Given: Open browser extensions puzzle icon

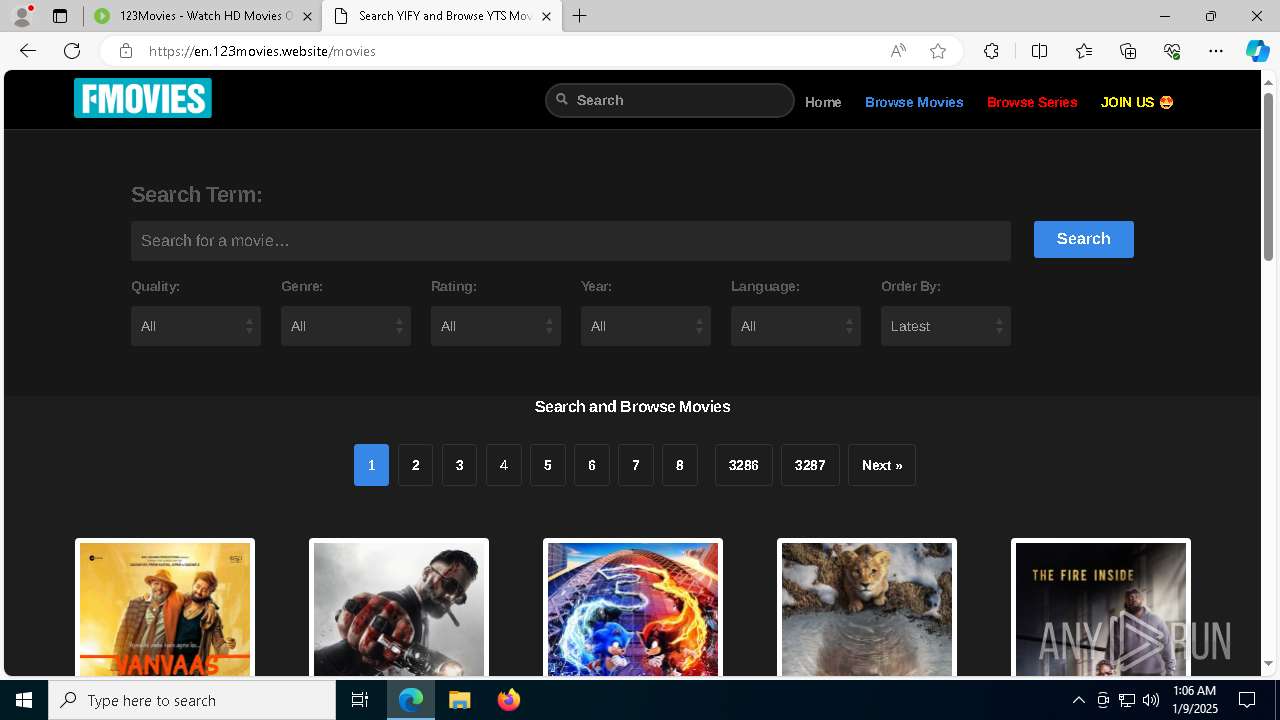Looking at the screenshot, I should click(991, 51).
